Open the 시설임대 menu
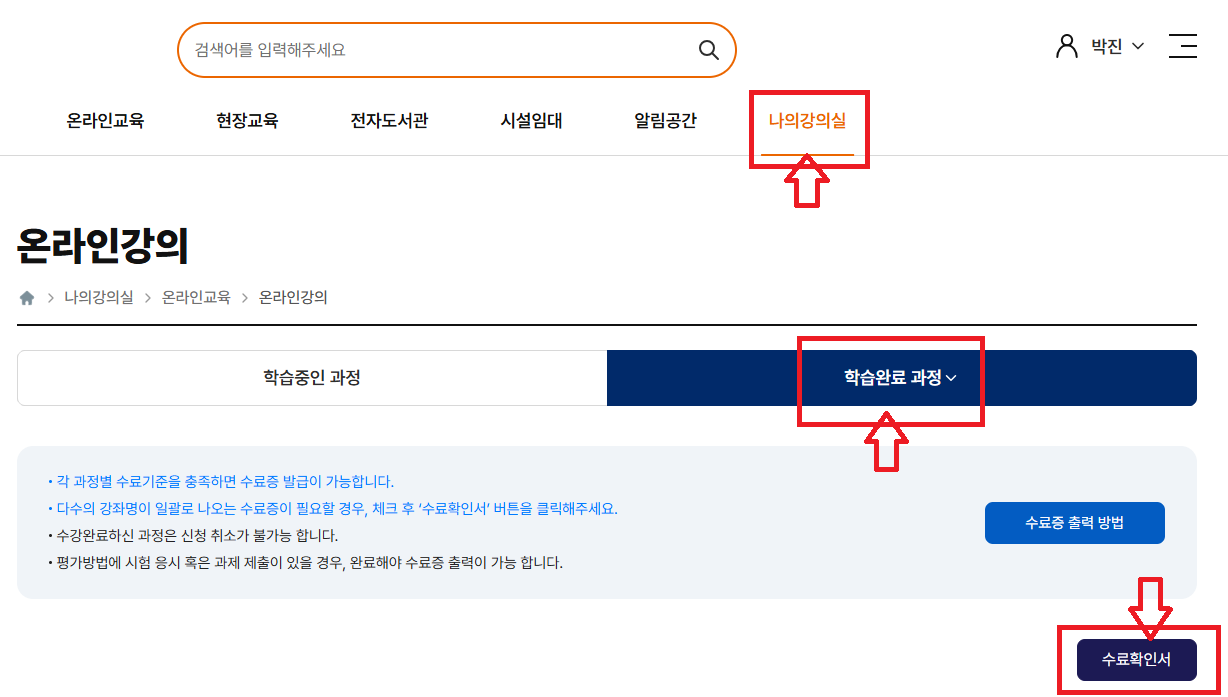The width and height of the screenshot is (1228, 697). tap(531, 120)
